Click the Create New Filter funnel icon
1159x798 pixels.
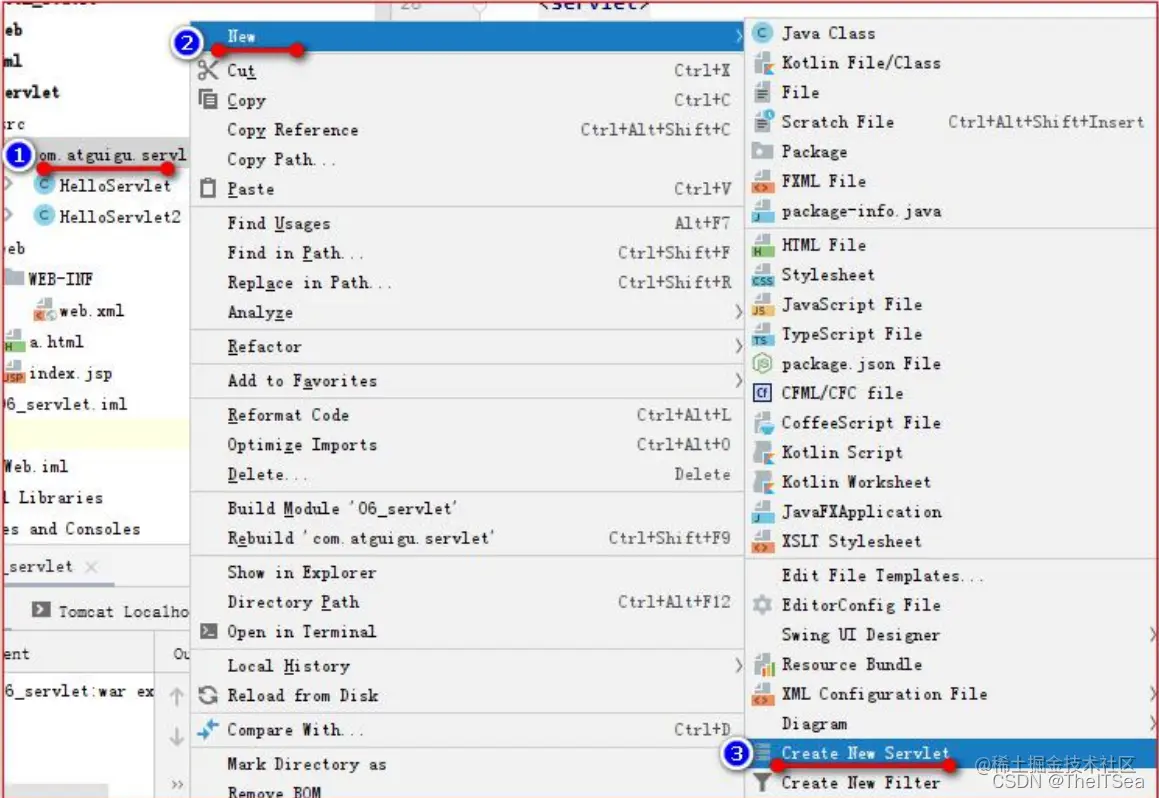click(762, 782)
